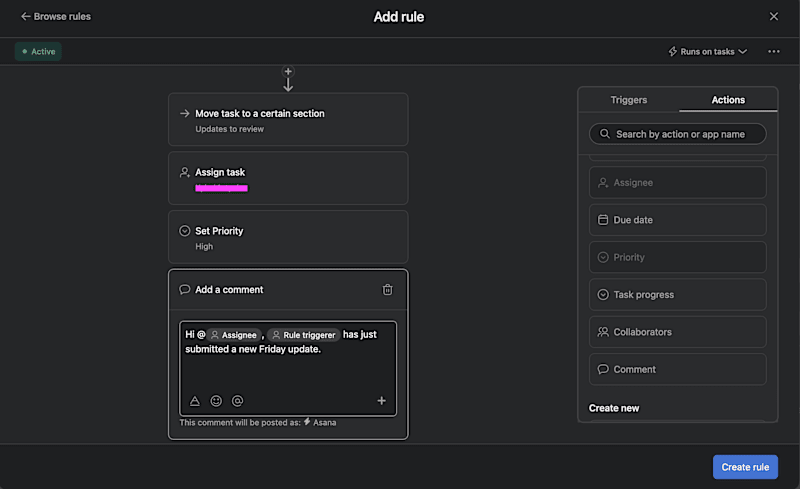Open the Appreciations triangle icon in comment toolbar
The width and height of the screenshot is (800, 489).
click(194, 401)
